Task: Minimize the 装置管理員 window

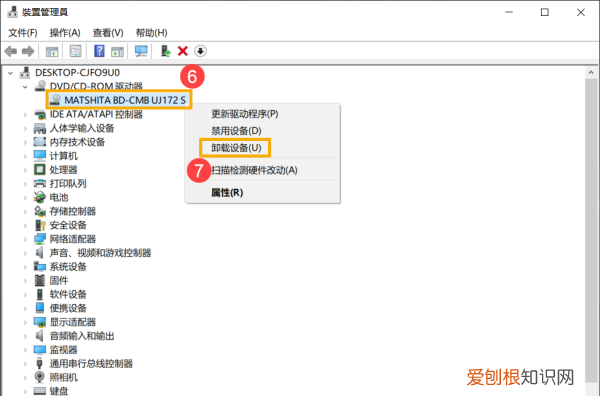Action: [x=509, y=12]
